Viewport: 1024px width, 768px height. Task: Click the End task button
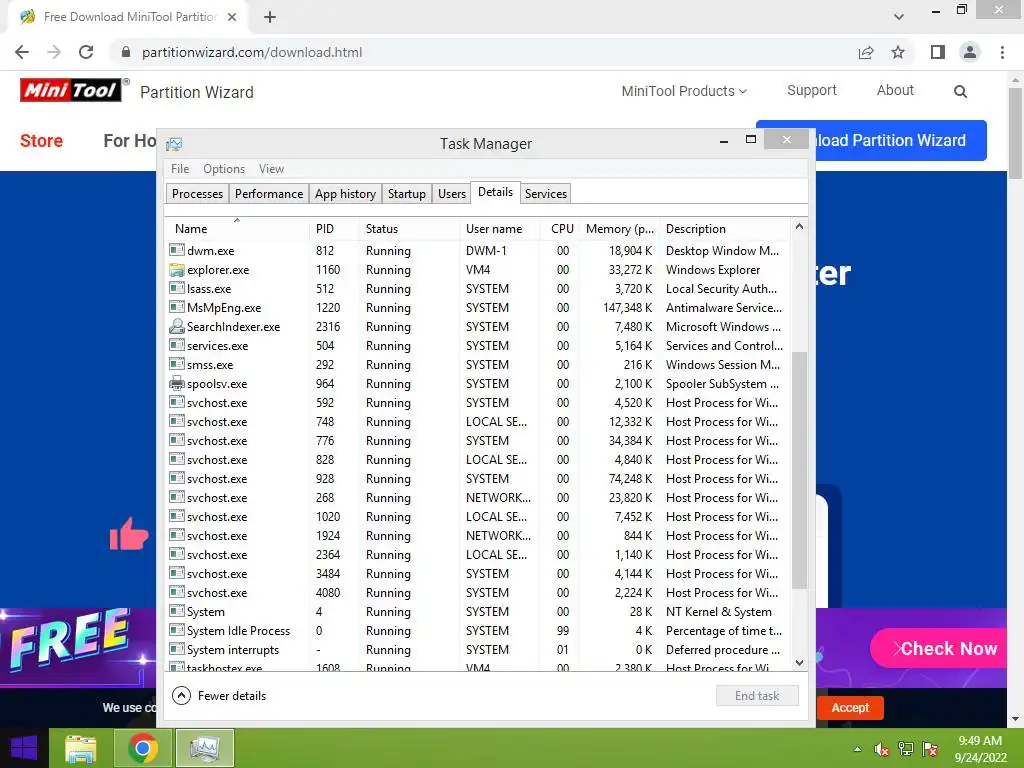click(x=757, y=696)
